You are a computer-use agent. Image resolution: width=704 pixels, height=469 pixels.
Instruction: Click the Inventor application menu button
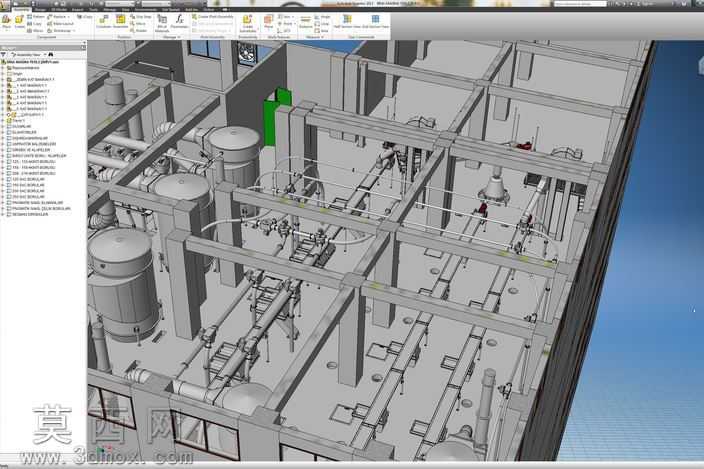pyautogui.click(x=6, y=4)
